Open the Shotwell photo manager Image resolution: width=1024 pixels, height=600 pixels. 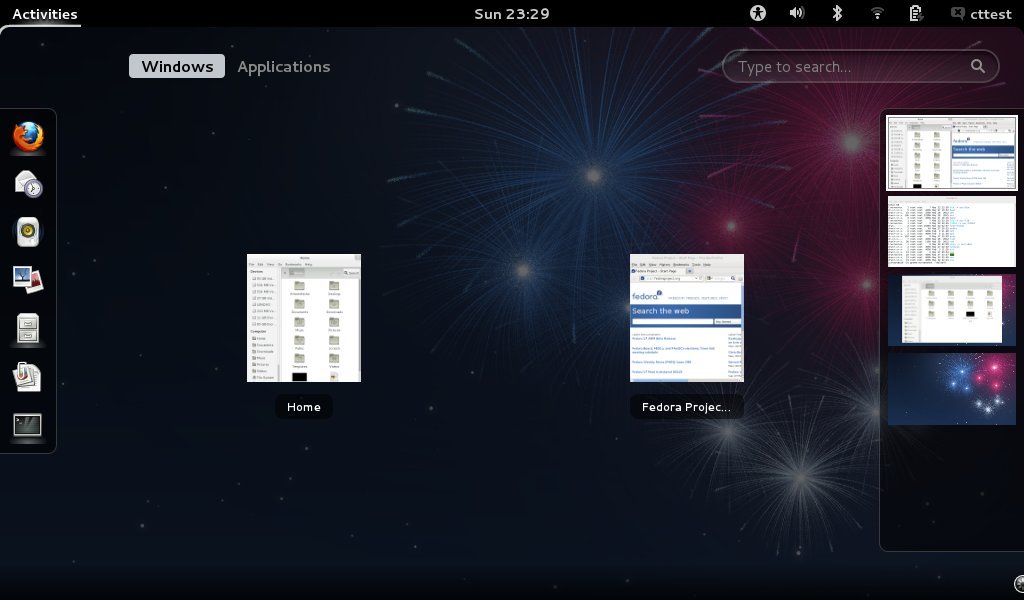(27, 278)
